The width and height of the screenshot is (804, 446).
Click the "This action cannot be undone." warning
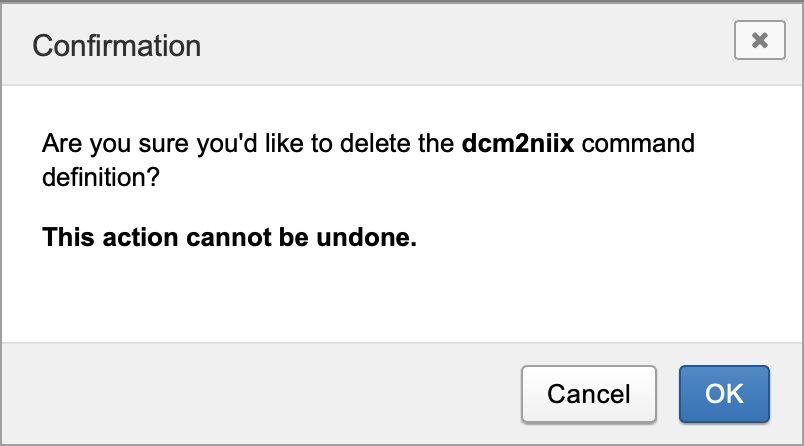[229, 239]
